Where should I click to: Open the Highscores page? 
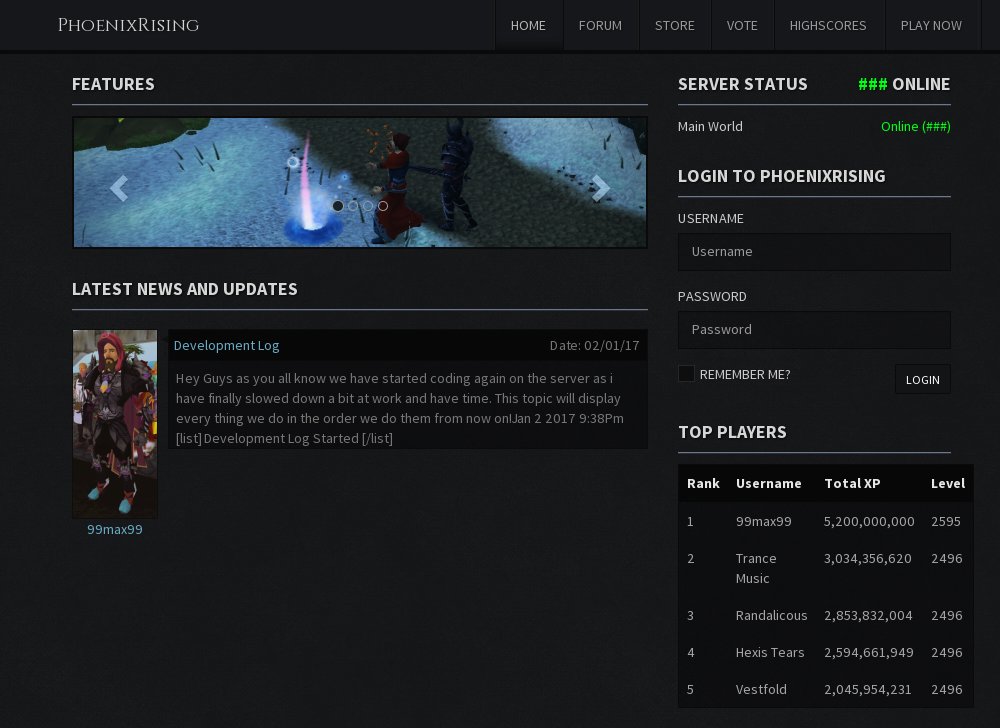coord(828,26)
